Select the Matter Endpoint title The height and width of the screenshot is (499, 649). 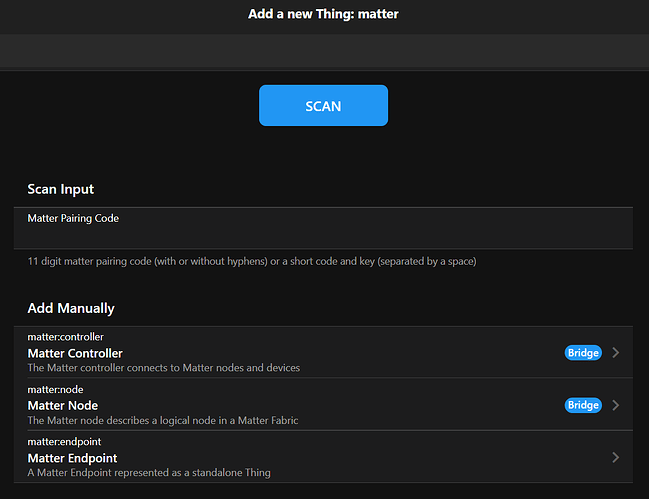coord(72,458)
